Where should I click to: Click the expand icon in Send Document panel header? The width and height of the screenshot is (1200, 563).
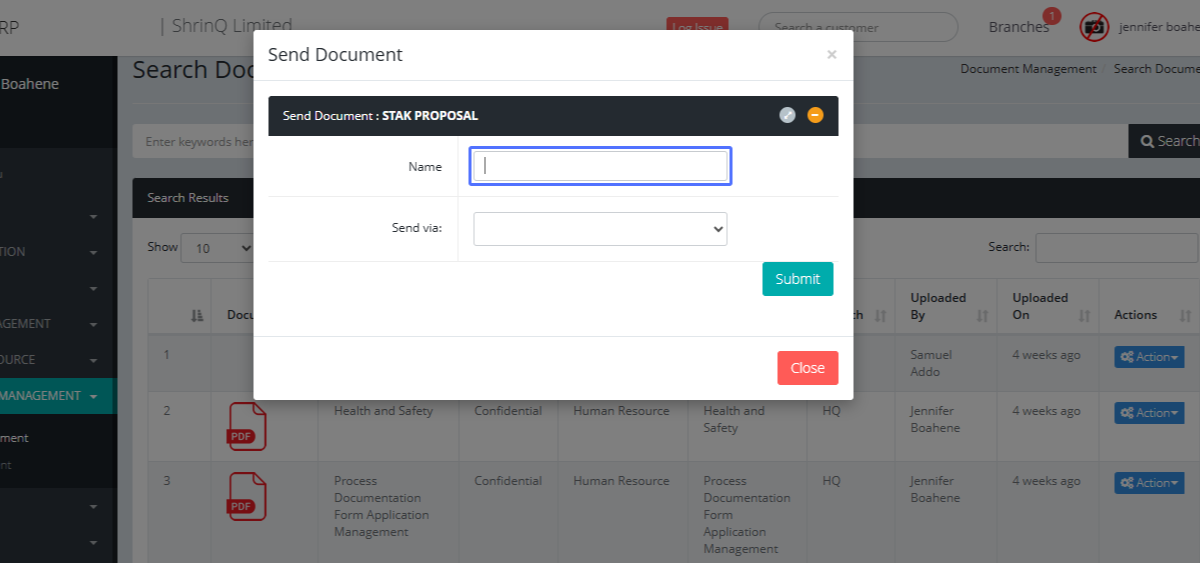point(787,115)
